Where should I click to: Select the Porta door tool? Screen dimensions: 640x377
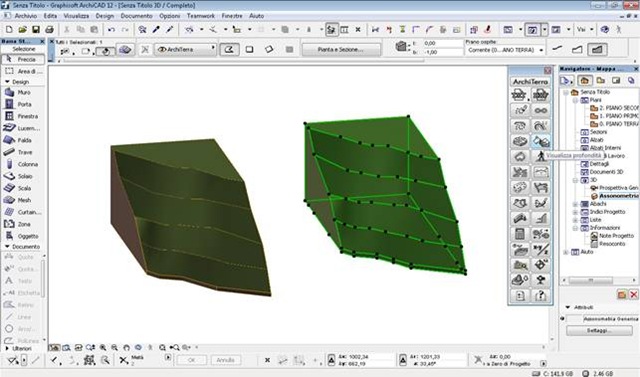[23, 104]
